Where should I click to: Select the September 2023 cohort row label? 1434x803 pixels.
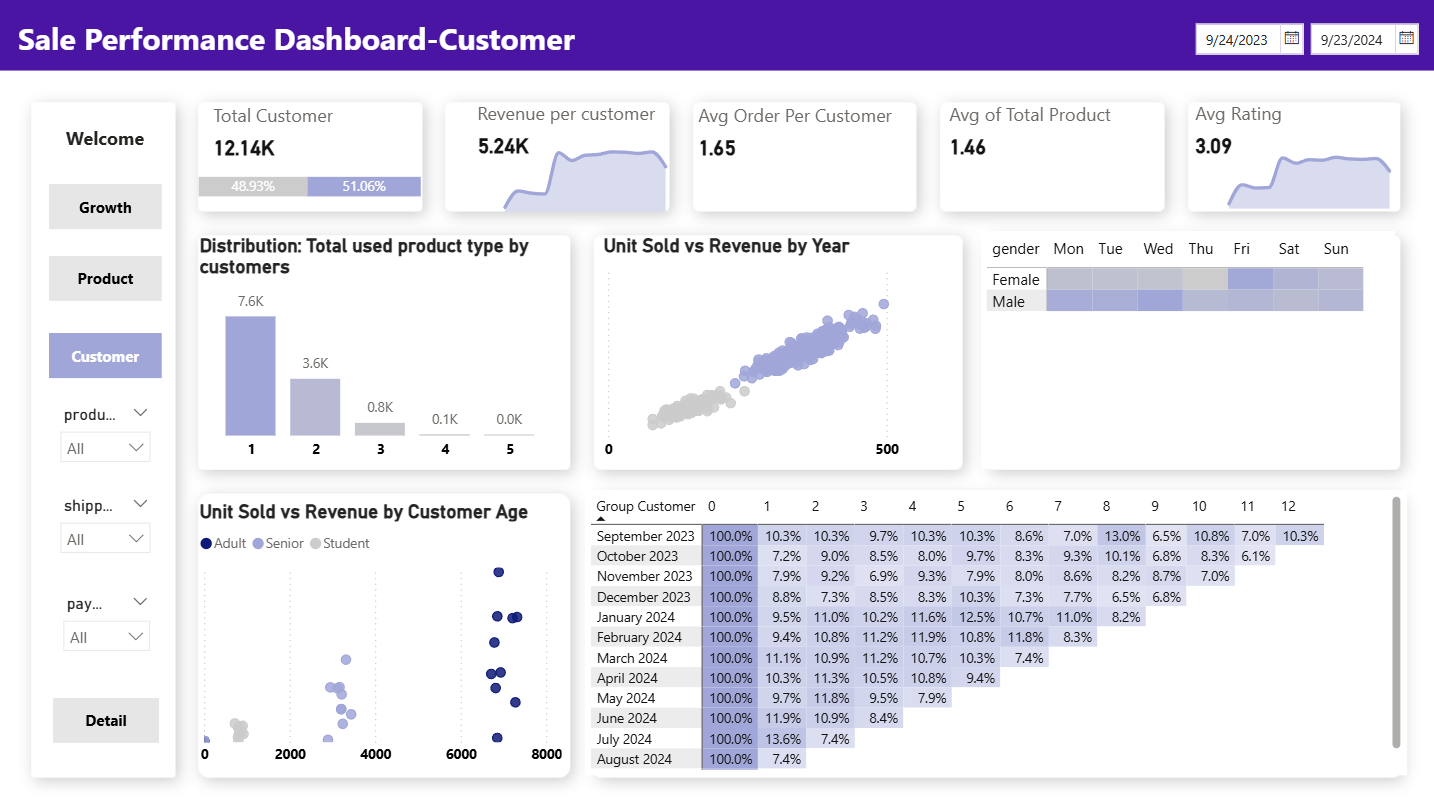point(645,536)
